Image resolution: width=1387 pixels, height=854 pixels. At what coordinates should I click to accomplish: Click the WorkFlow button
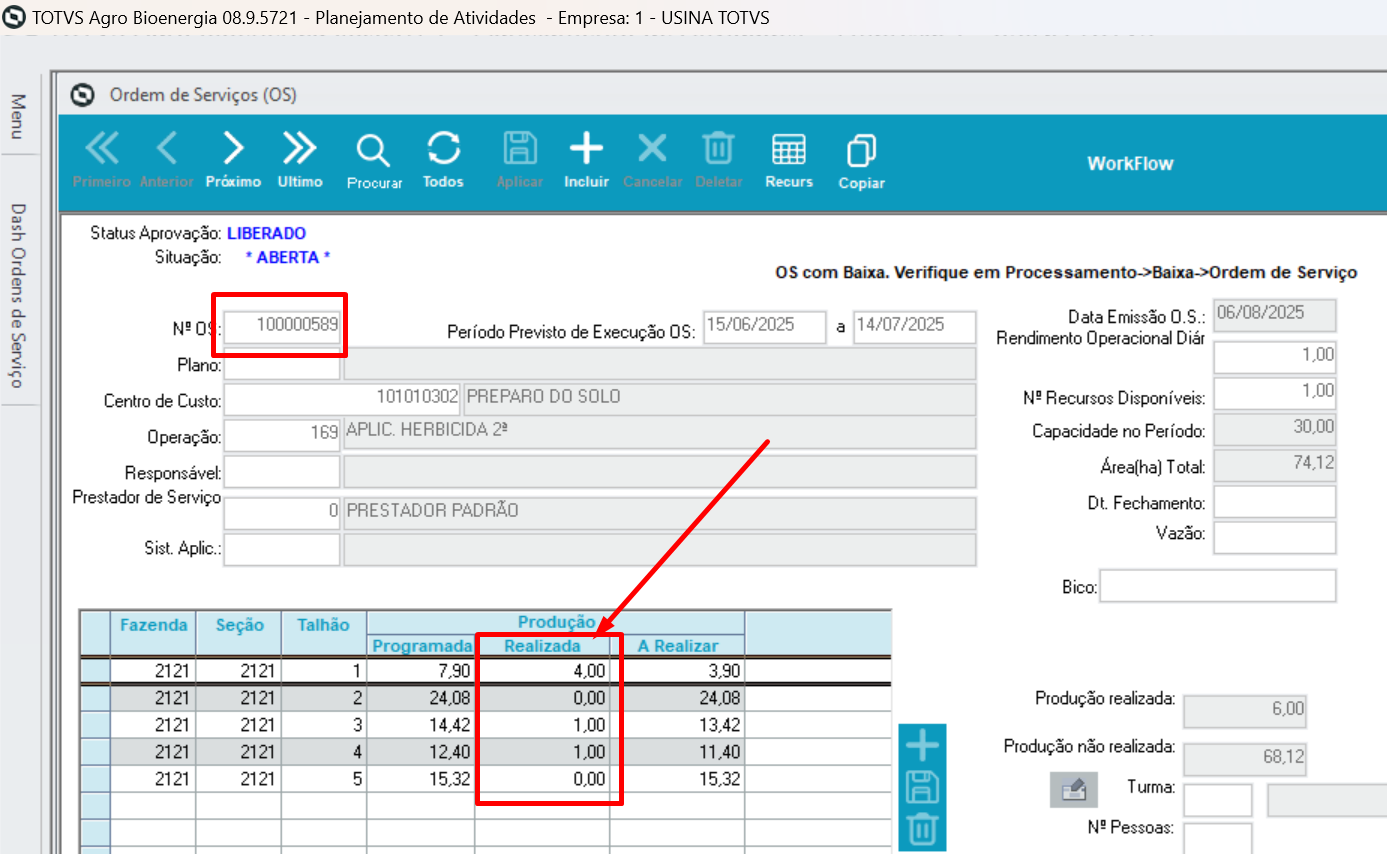(x=1130, y=164)
